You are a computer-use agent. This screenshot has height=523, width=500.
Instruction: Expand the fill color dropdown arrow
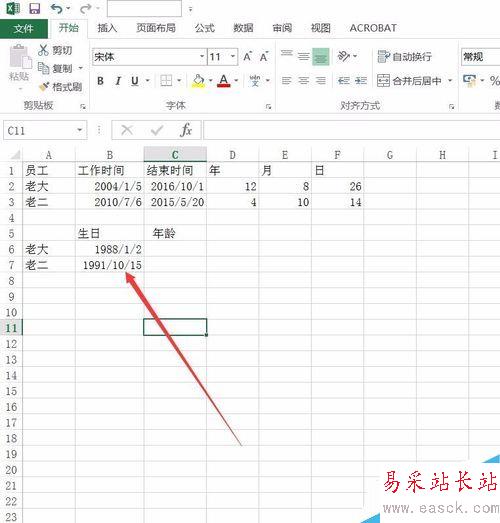pyautogui.click(x=210, y=80)
